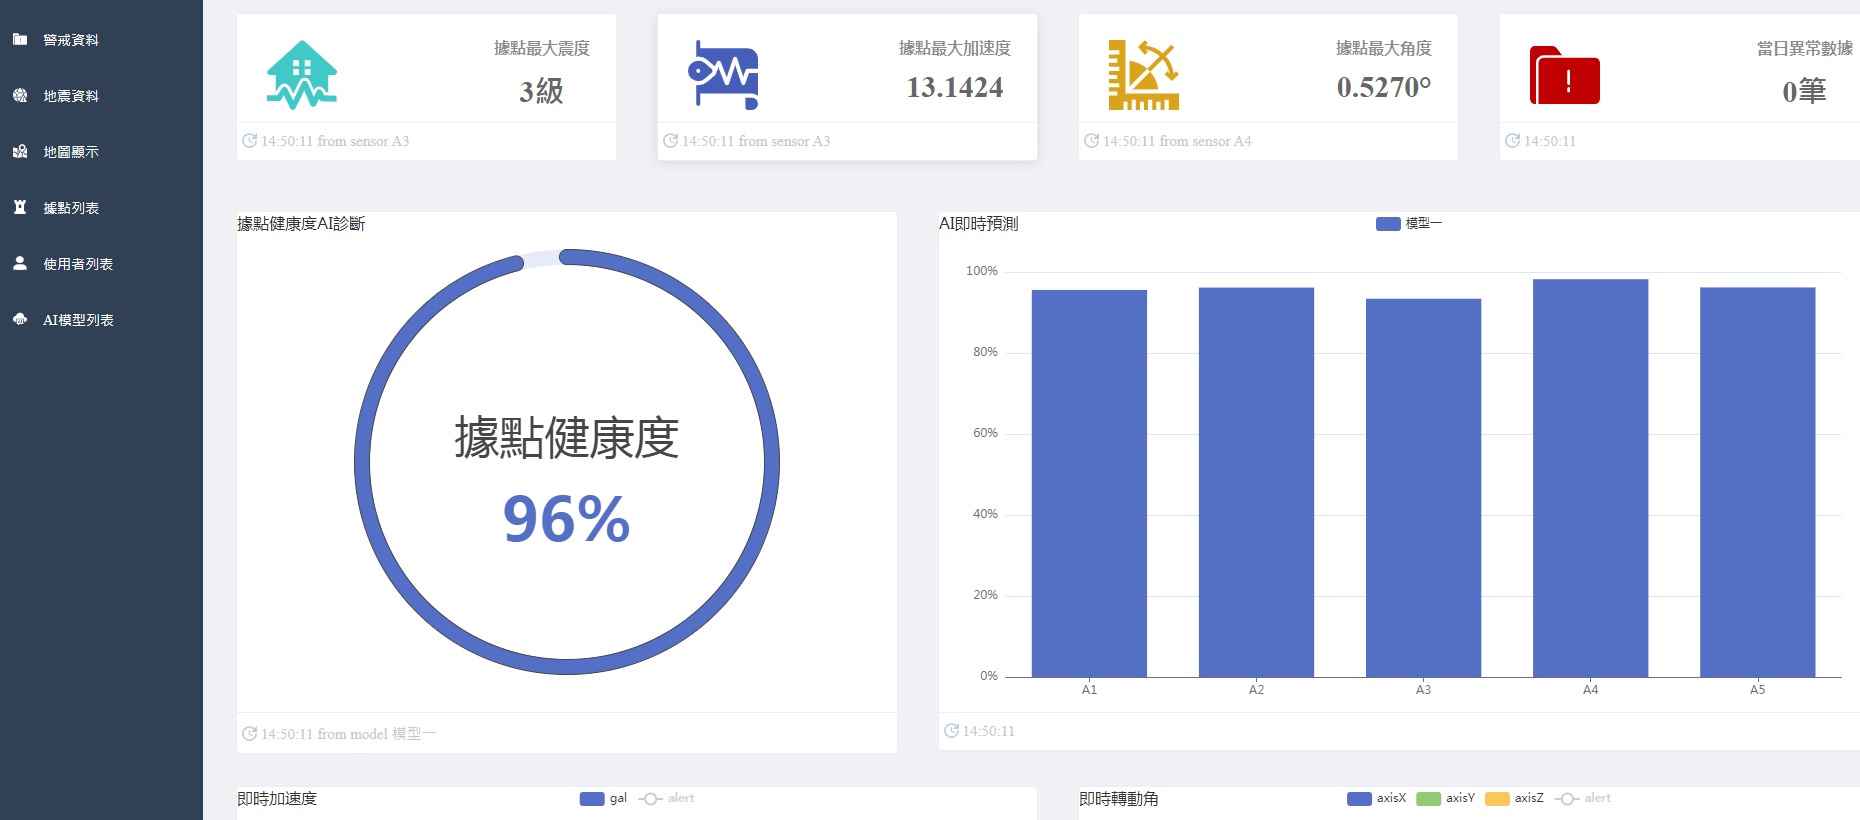The height and width of the screenshot is (820, 1860).
Task: Click the AI即時預測 chart title
Action: point(978,224)
